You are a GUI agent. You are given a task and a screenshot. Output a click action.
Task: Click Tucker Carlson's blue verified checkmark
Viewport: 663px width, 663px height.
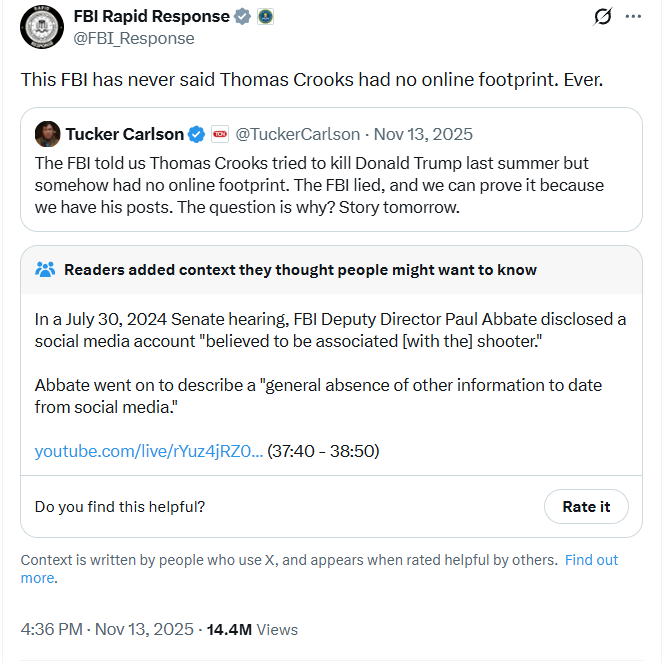click(198, 134)
